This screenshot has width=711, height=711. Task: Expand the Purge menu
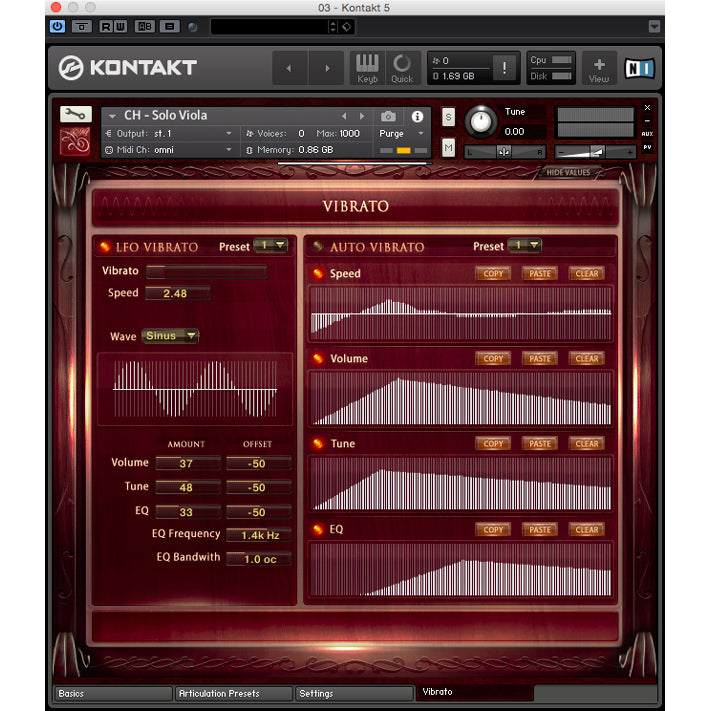(402, 133)
